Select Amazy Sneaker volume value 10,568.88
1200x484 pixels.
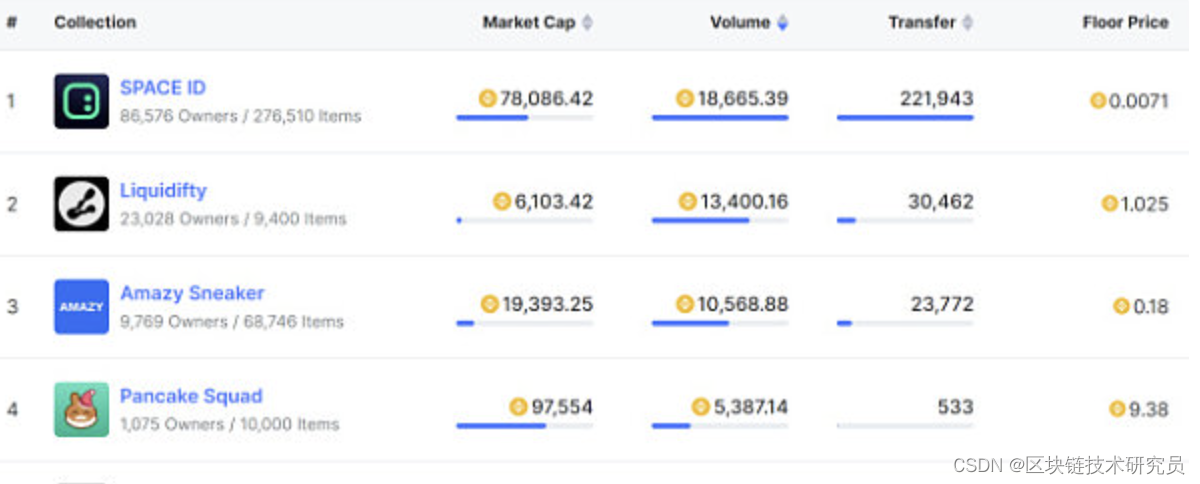click(742, 304)
